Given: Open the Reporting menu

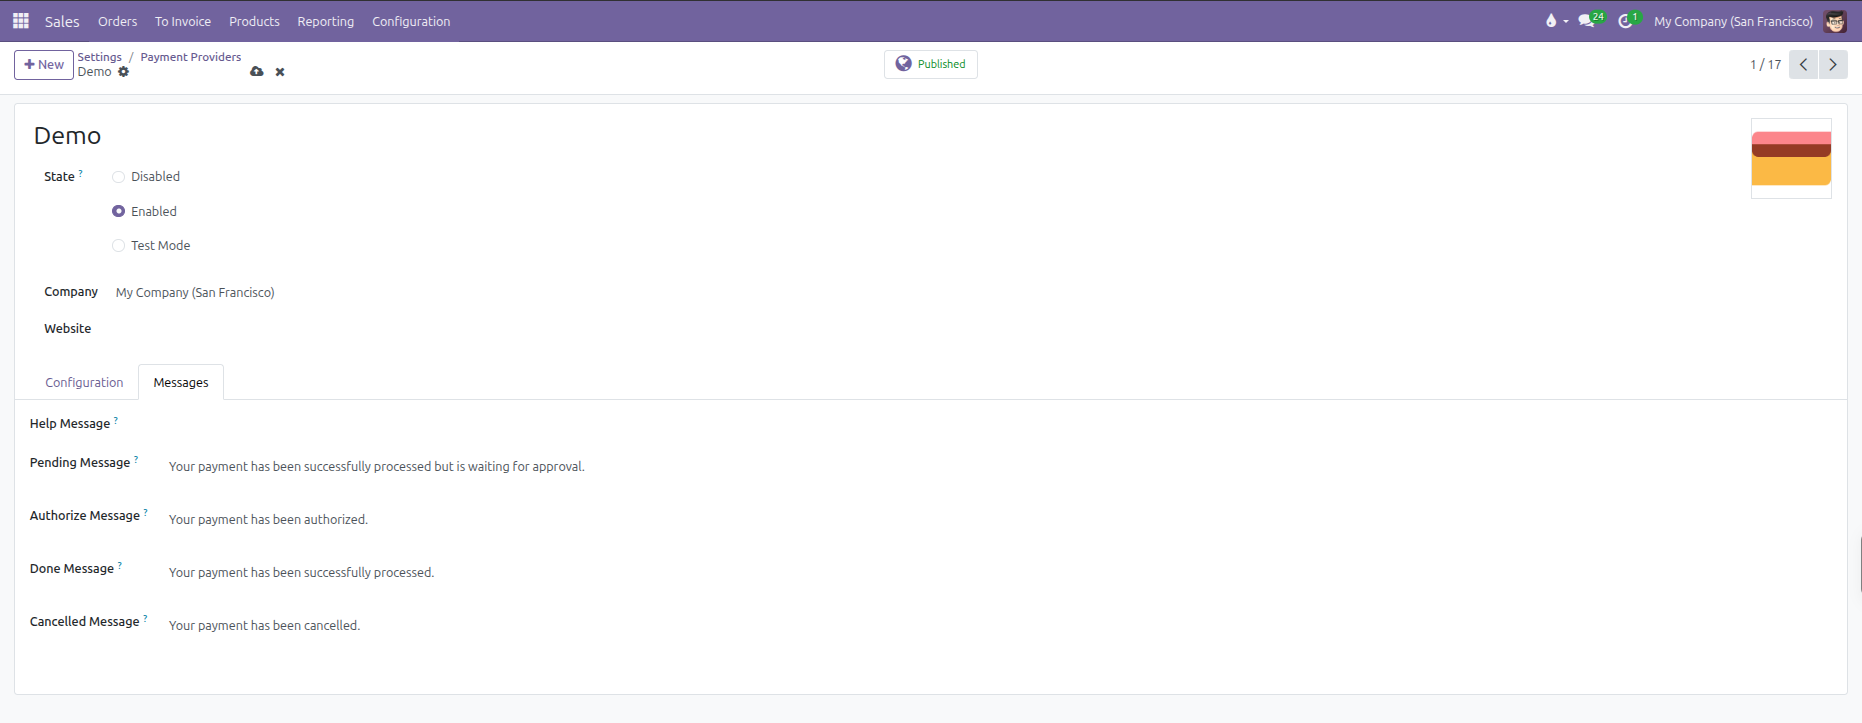Looking at the screenshot, I should click(x=325, y=21).
